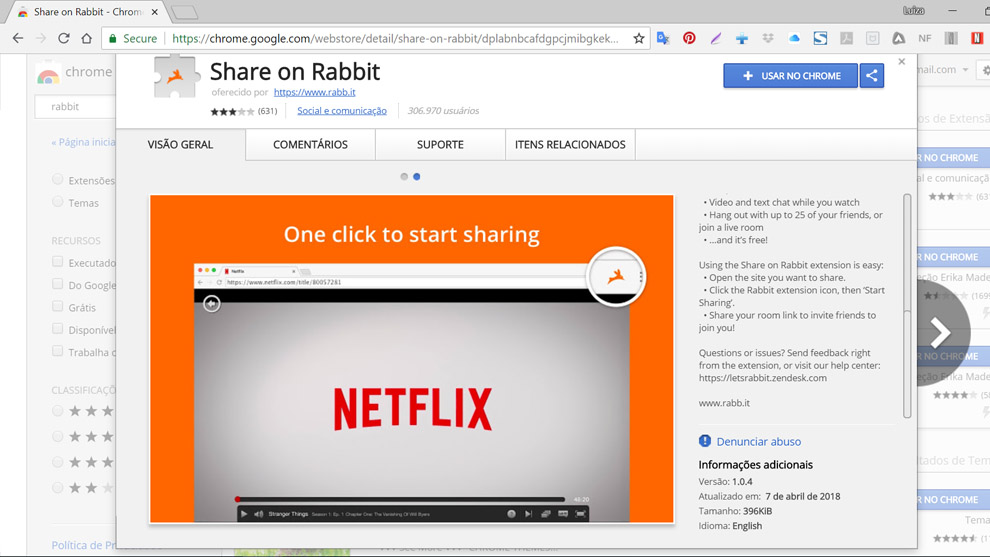The width and height of the screenshot is (990, 557).
Task: Check the Executado feature checkbox
Action: (57, 261)
